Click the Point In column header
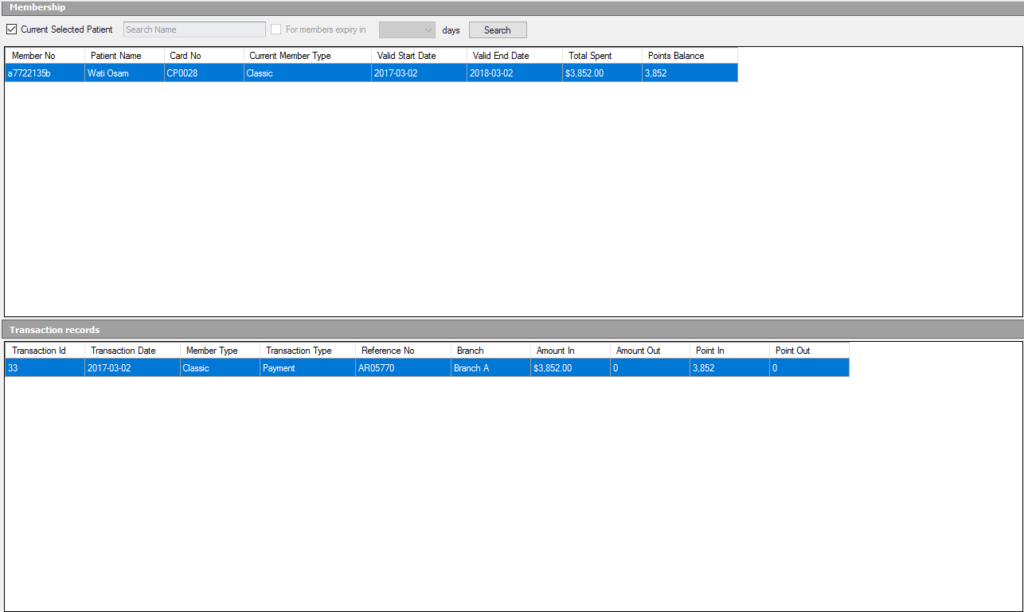 730,351
